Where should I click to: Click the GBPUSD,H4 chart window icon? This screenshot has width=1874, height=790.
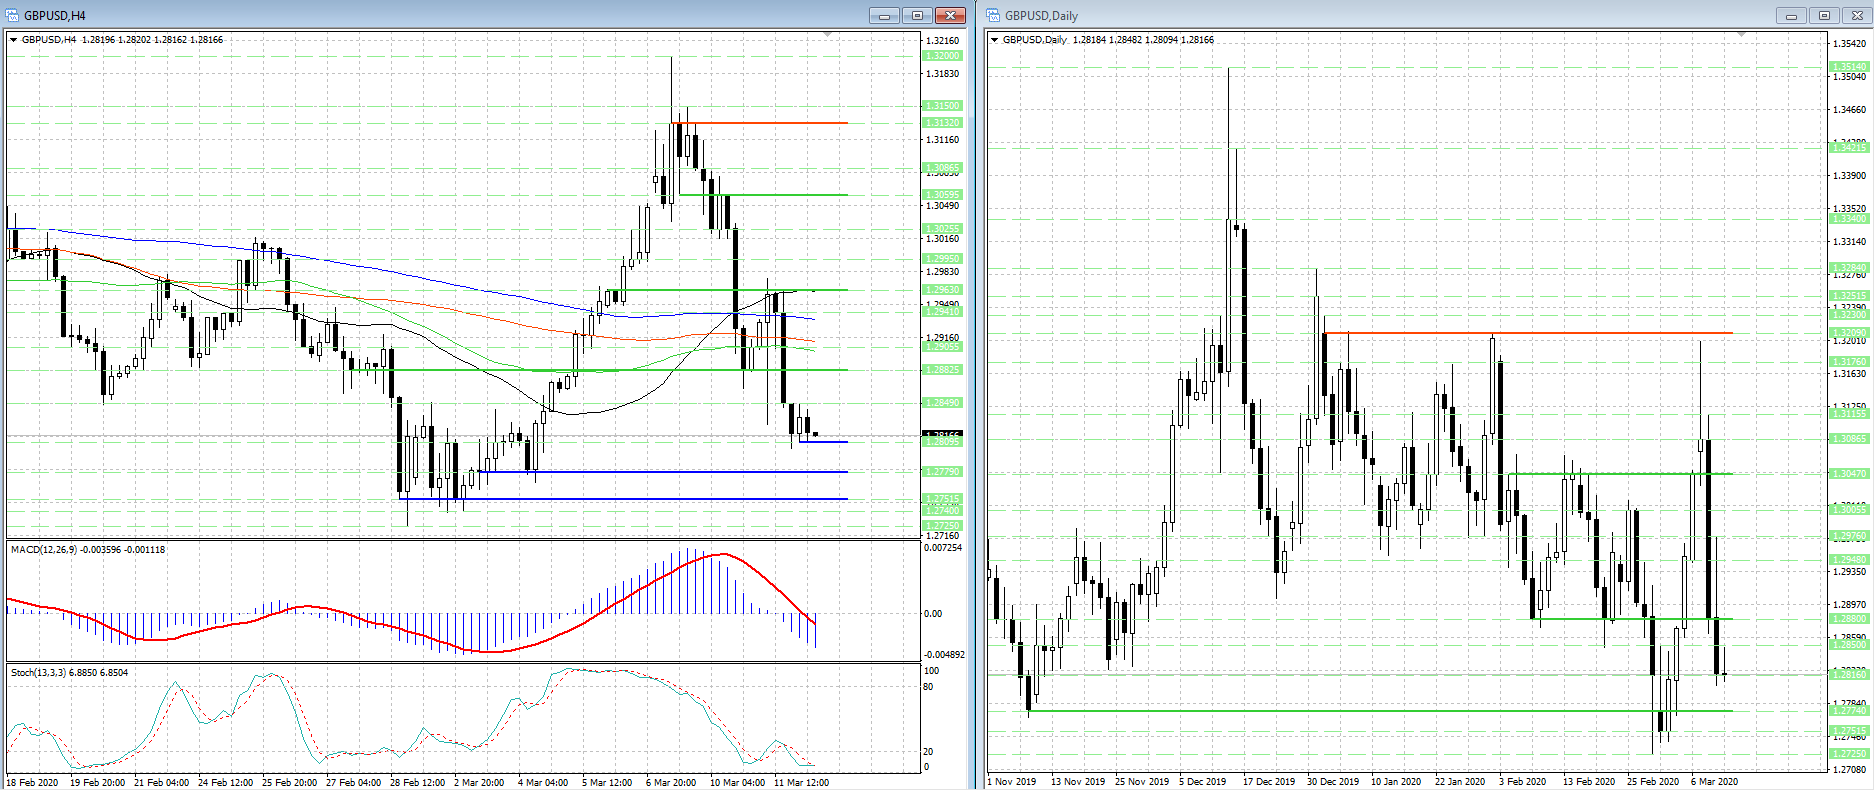tap(13, 15)
